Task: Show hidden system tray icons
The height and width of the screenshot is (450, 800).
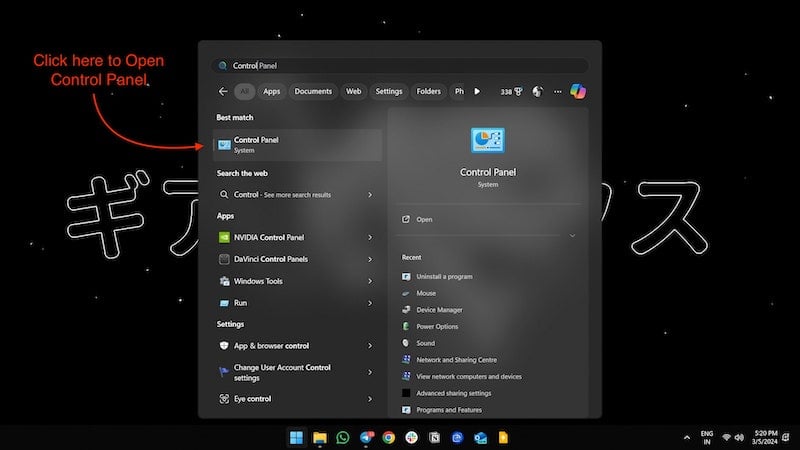Action: pos(687,438)
